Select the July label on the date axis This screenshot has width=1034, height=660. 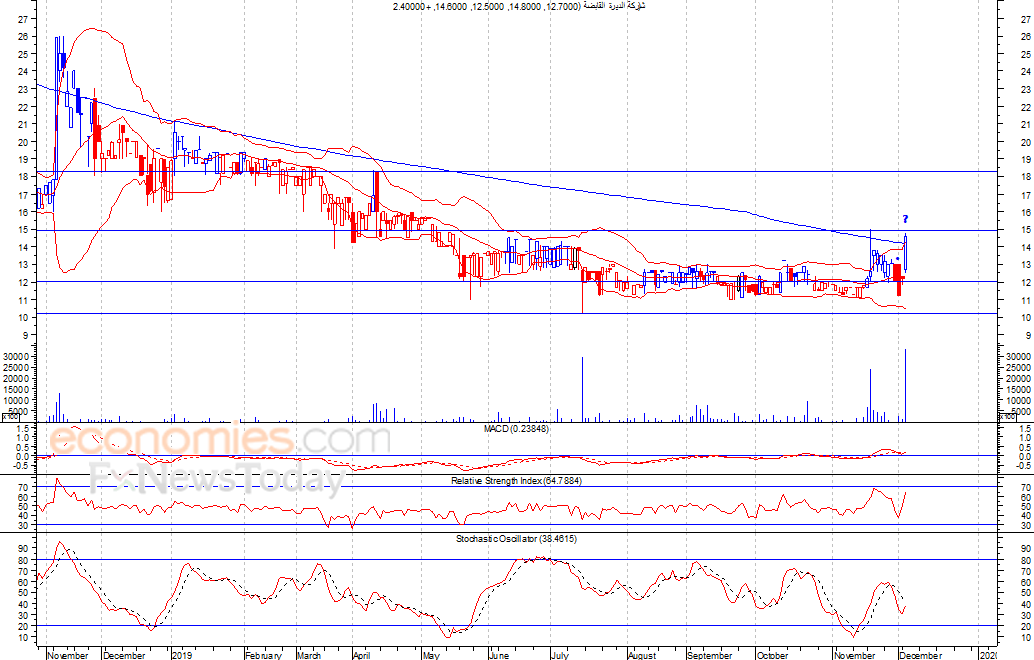click(x=558, y=655)
